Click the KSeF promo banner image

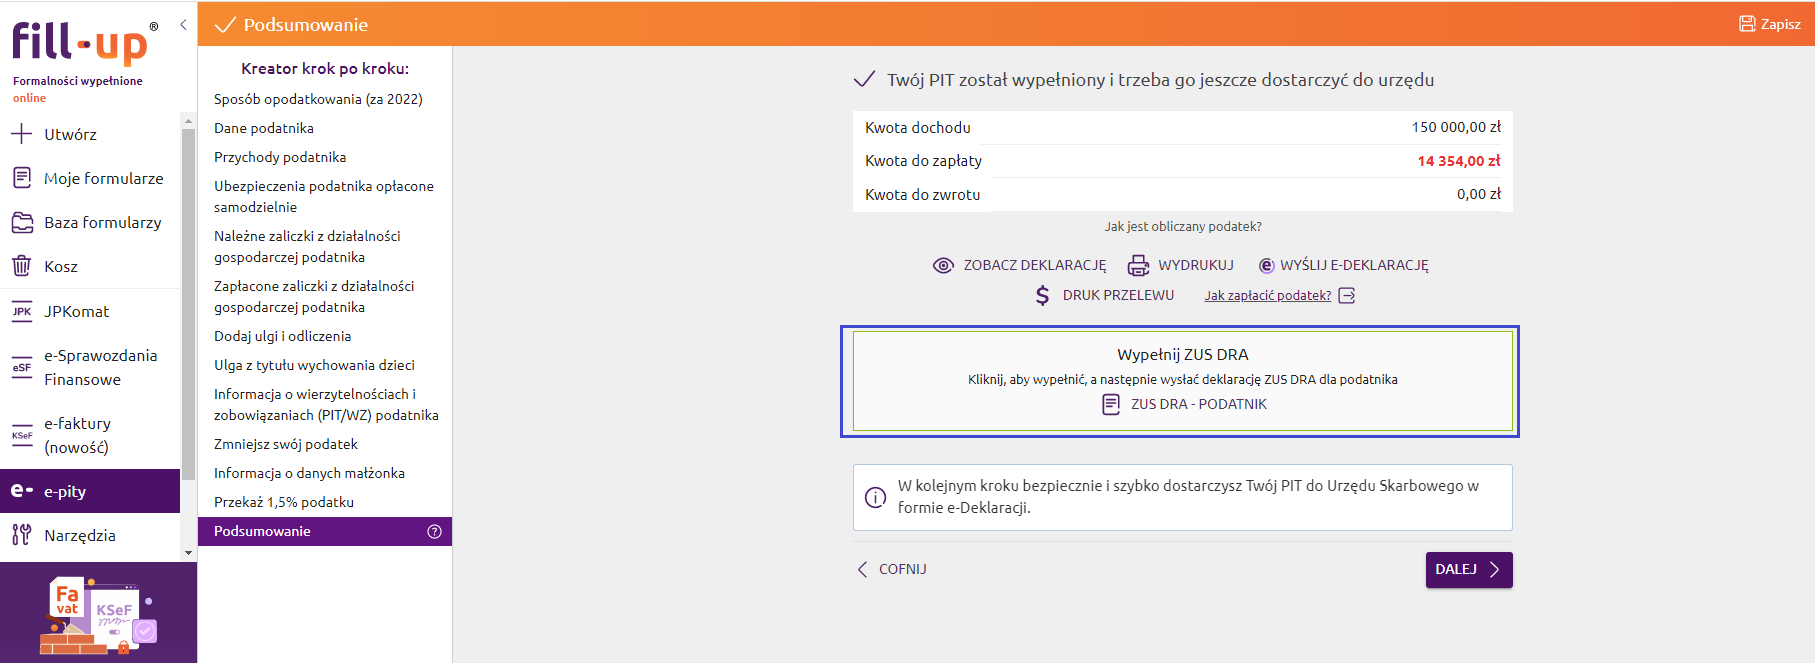coord(98,613)
